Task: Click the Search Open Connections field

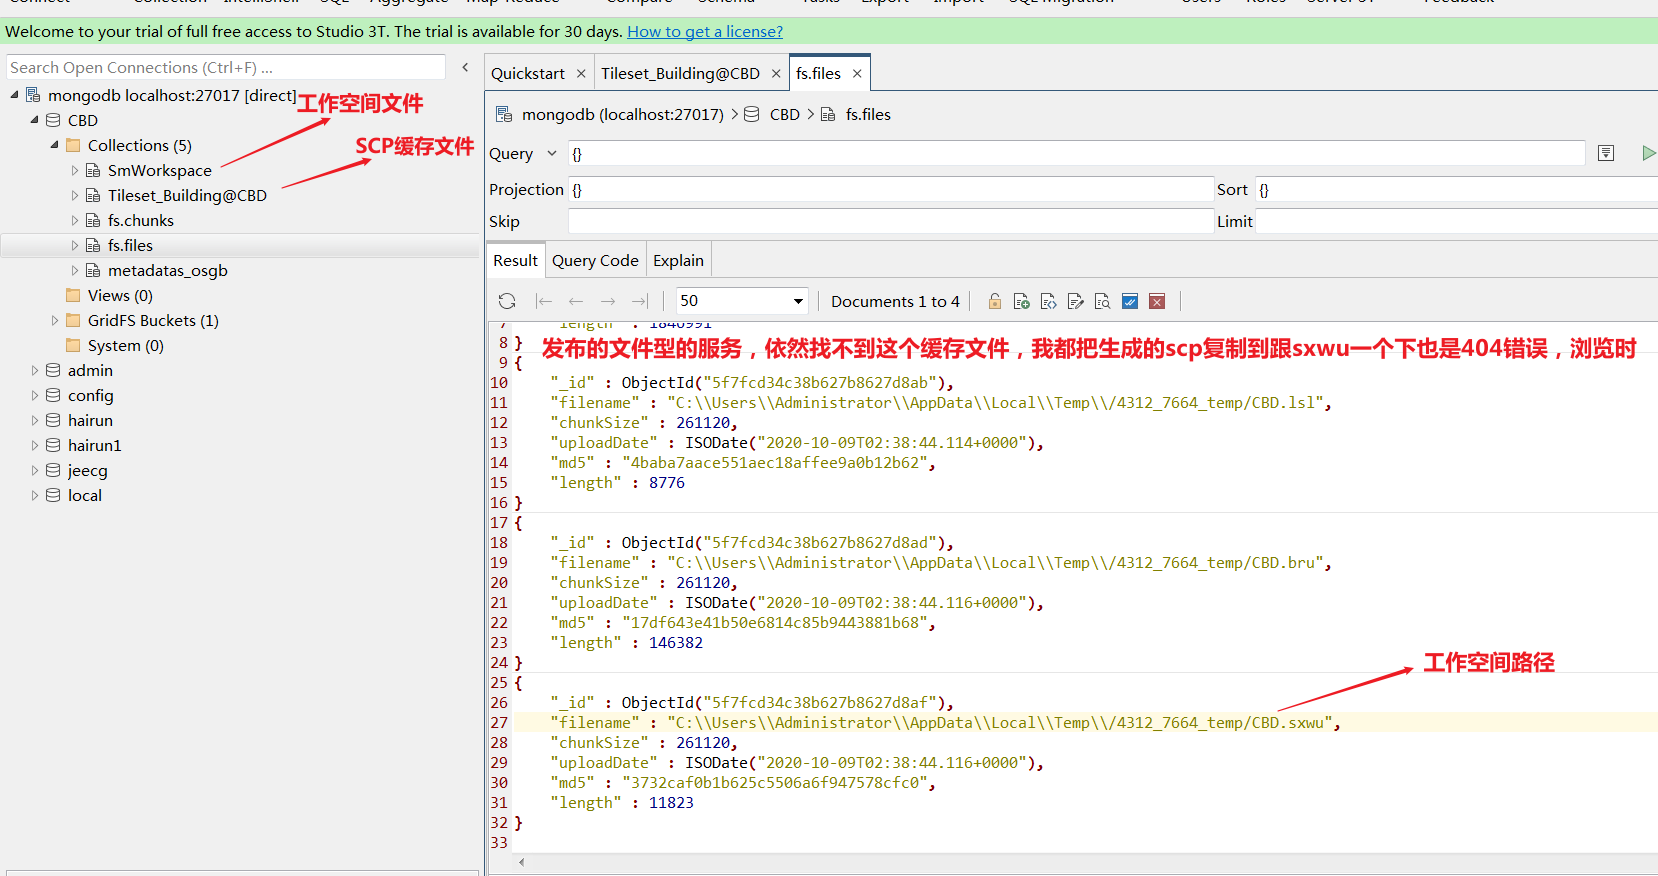Action: coord(225,67)
